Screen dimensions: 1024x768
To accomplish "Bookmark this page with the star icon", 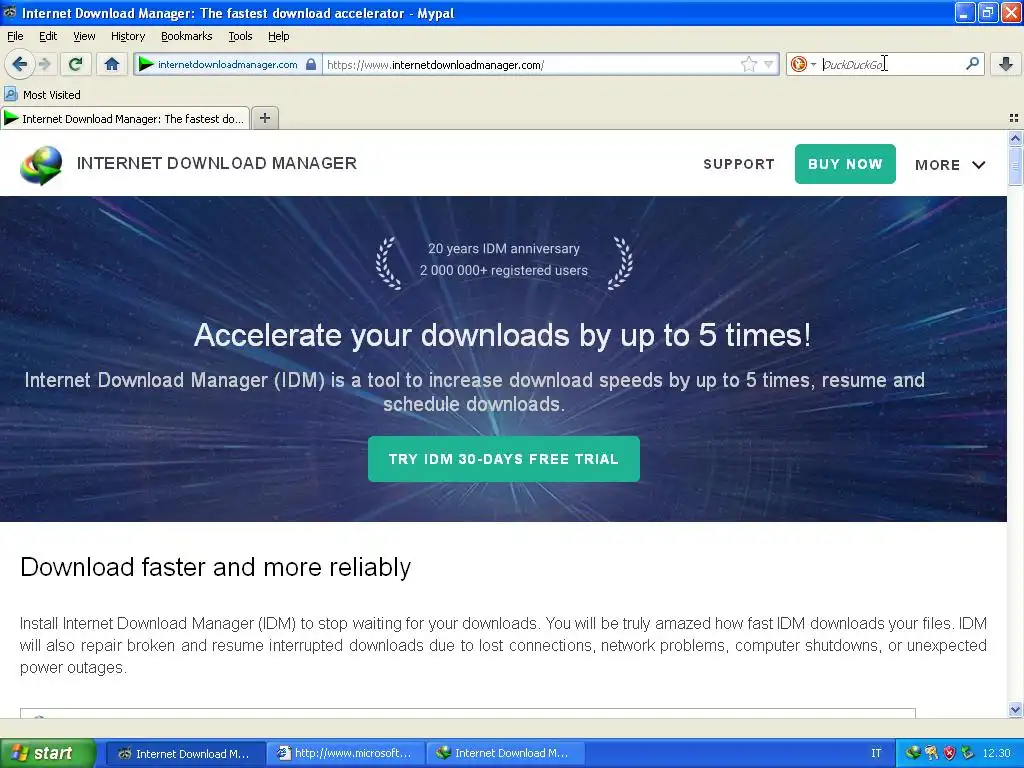I will (748, 64).
